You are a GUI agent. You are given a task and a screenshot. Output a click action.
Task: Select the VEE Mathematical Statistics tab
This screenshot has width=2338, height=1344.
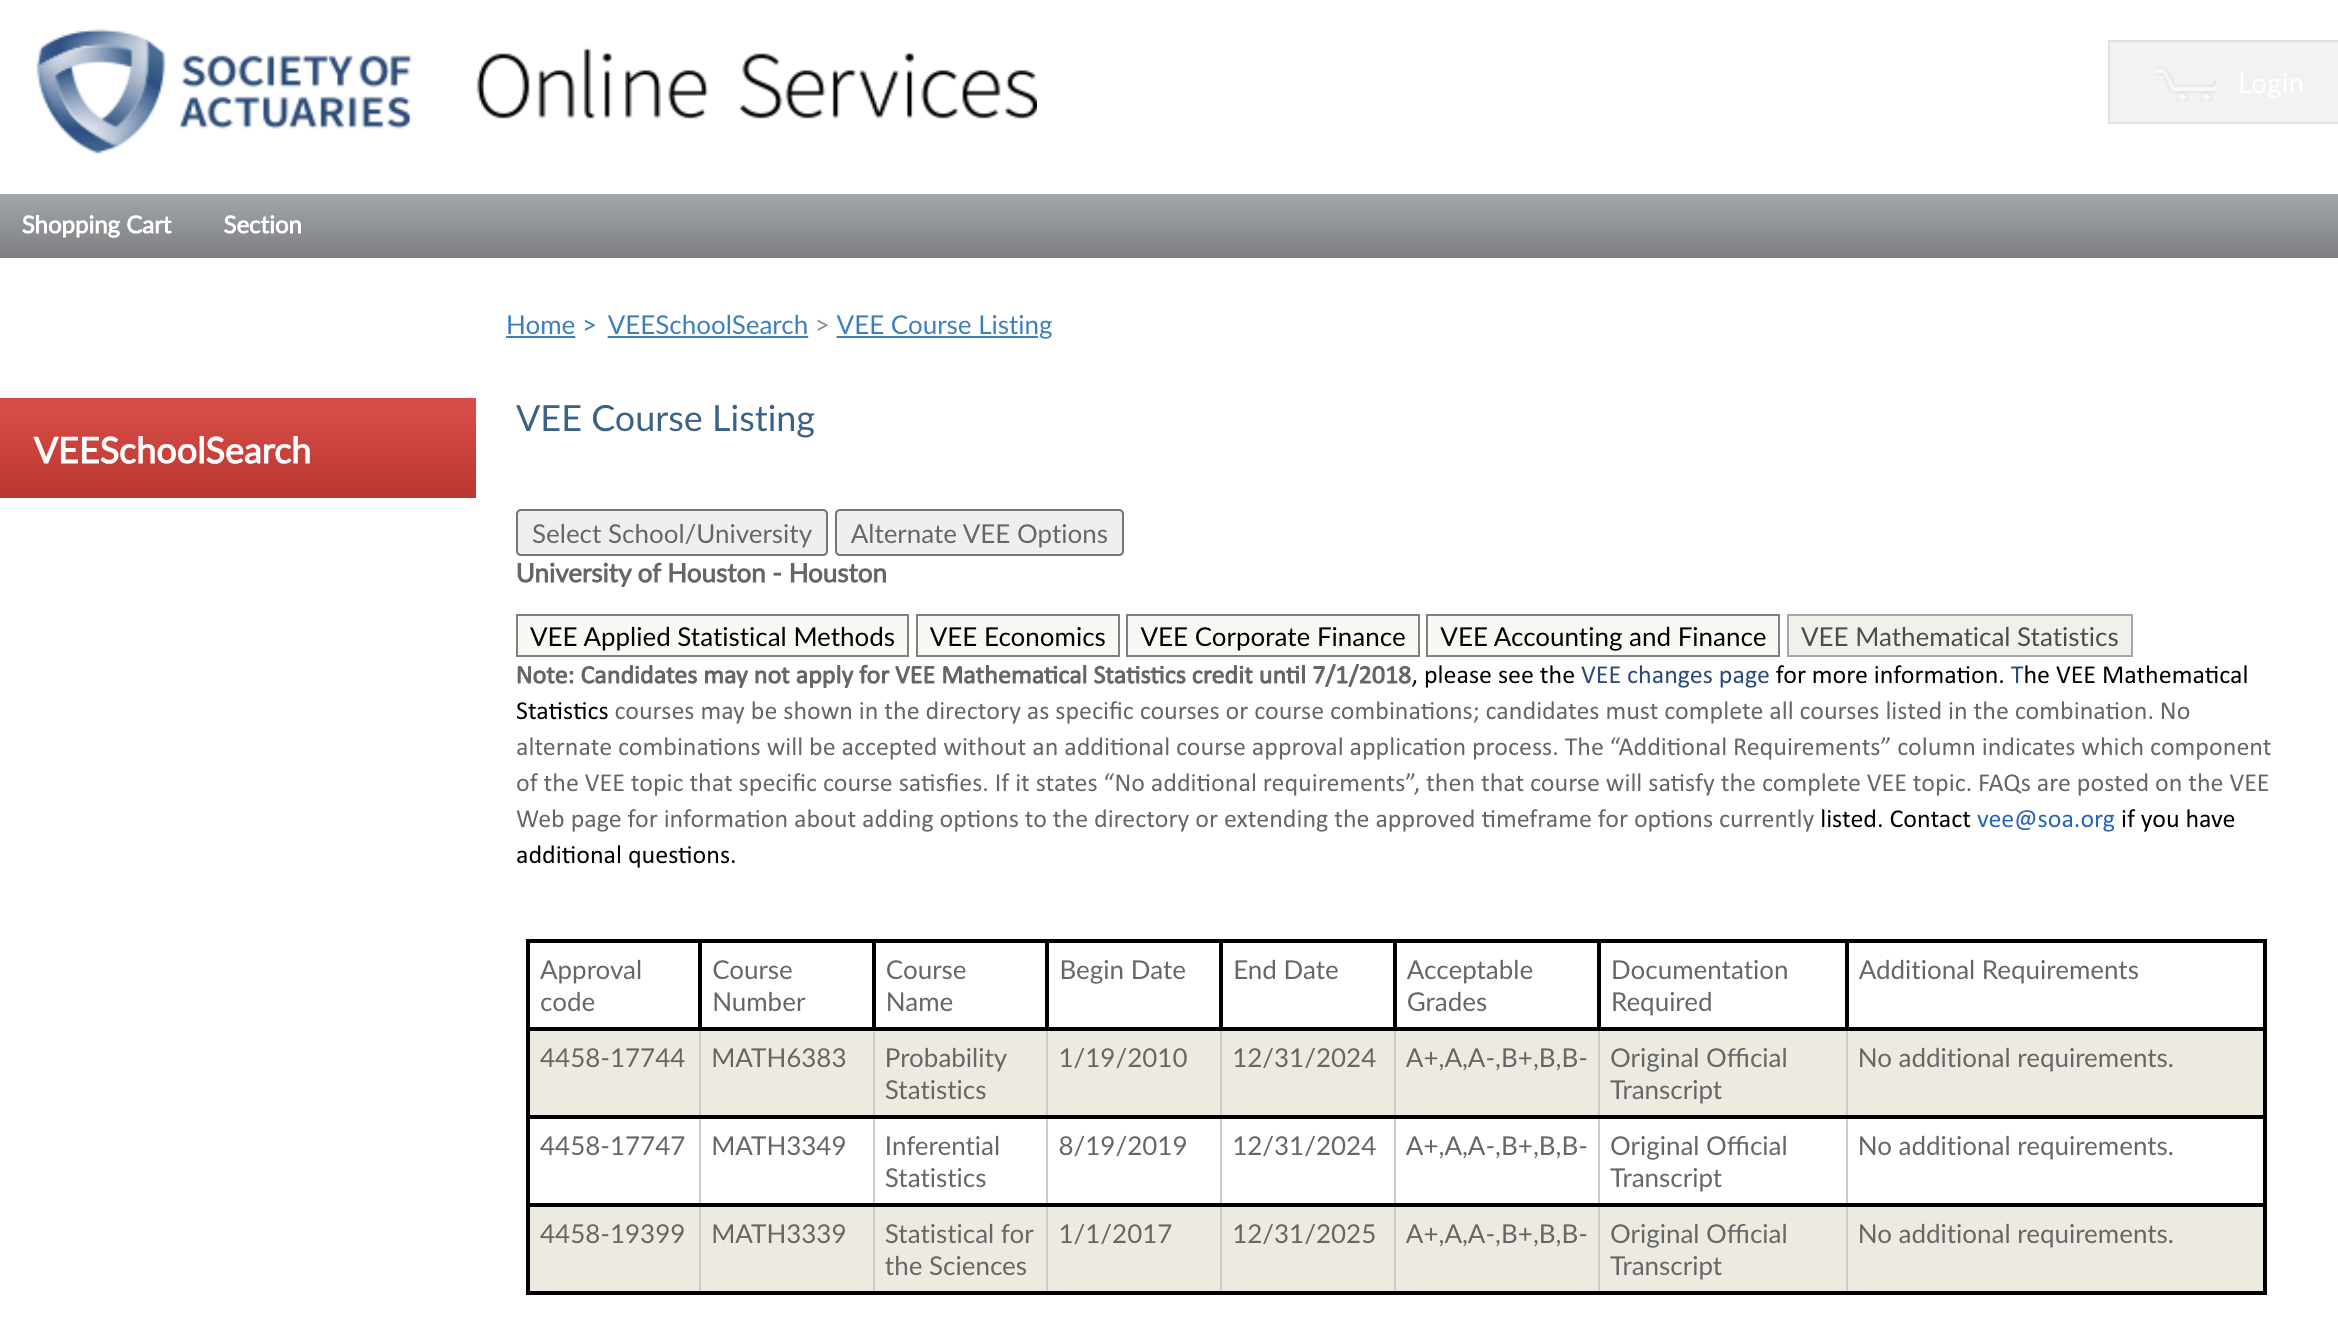(x=1959, y=636)
